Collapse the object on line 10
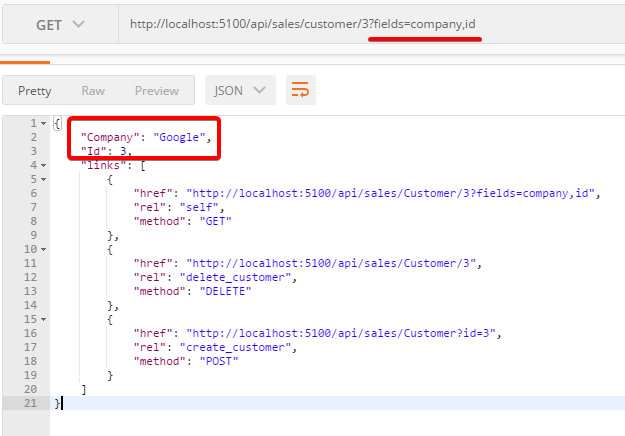Image resolution: width=625 pixels, height=436 pixels. [43, 249]
